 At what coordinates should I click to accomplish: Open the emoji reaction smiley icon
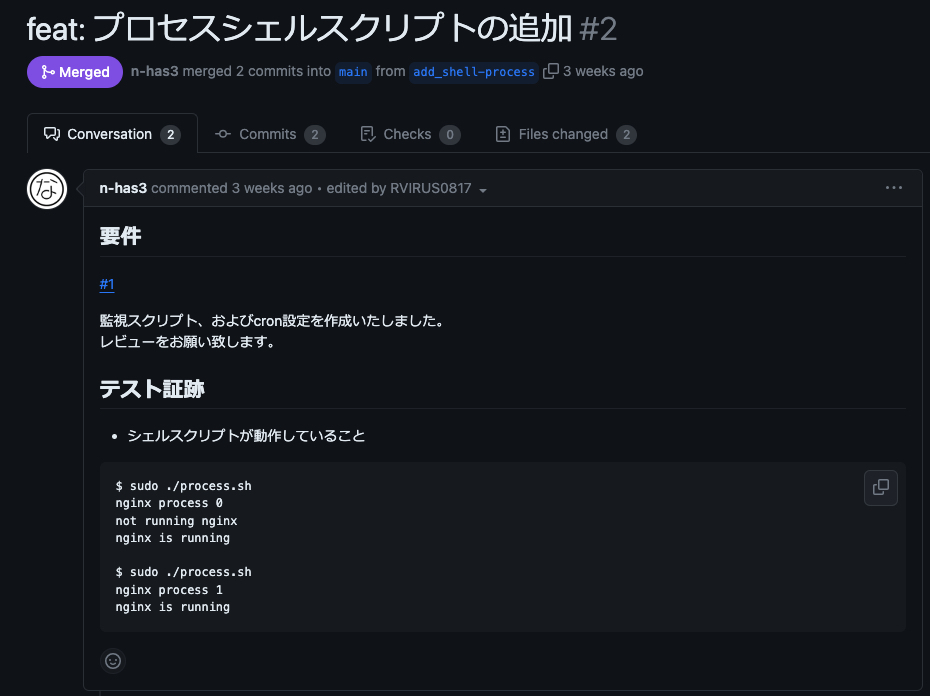tap(112, 661)
